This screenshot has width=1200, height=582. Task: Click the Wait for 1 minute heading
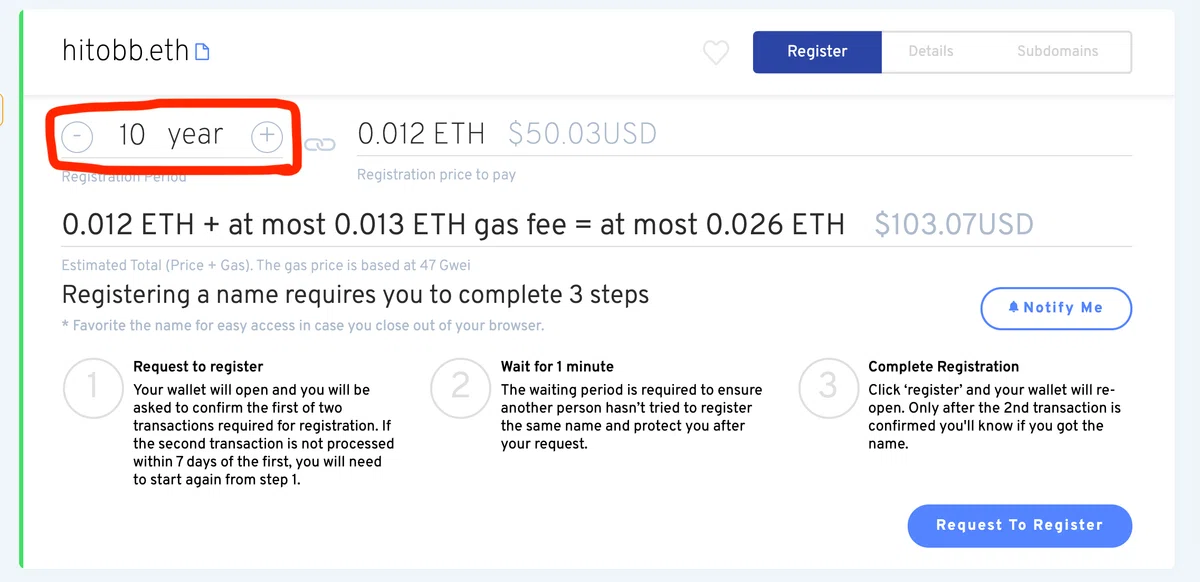557,367
